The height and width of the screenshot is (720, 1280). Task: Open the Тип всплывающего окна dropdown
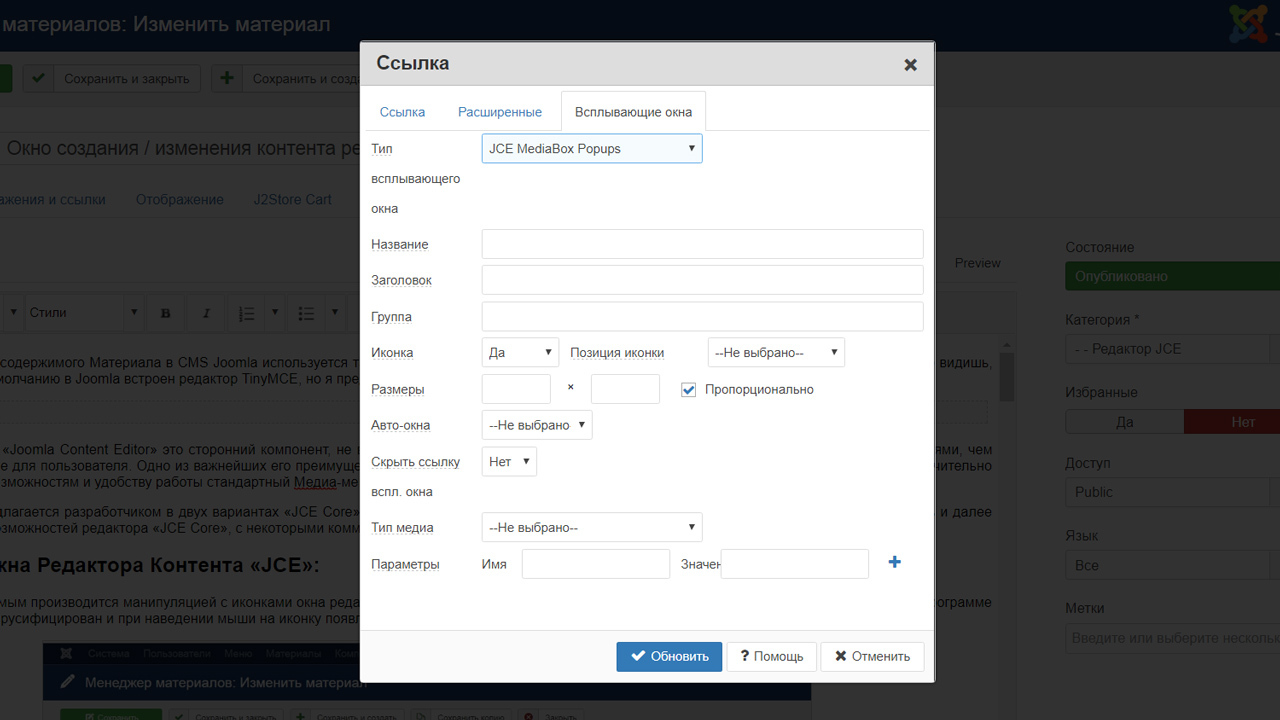coord(592,149)
